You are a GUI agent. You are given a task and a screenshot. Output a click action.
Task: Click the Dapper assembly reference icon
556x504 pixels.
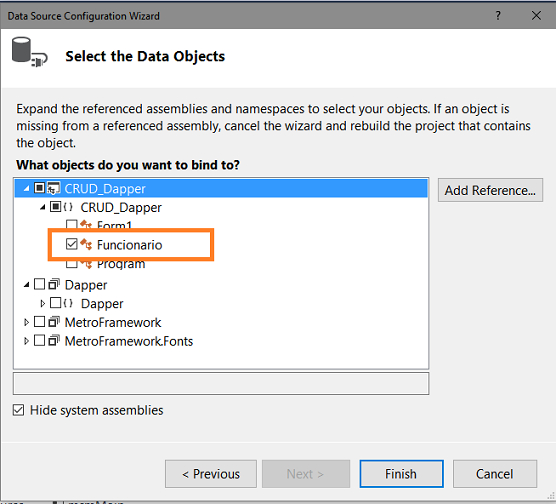54,284
